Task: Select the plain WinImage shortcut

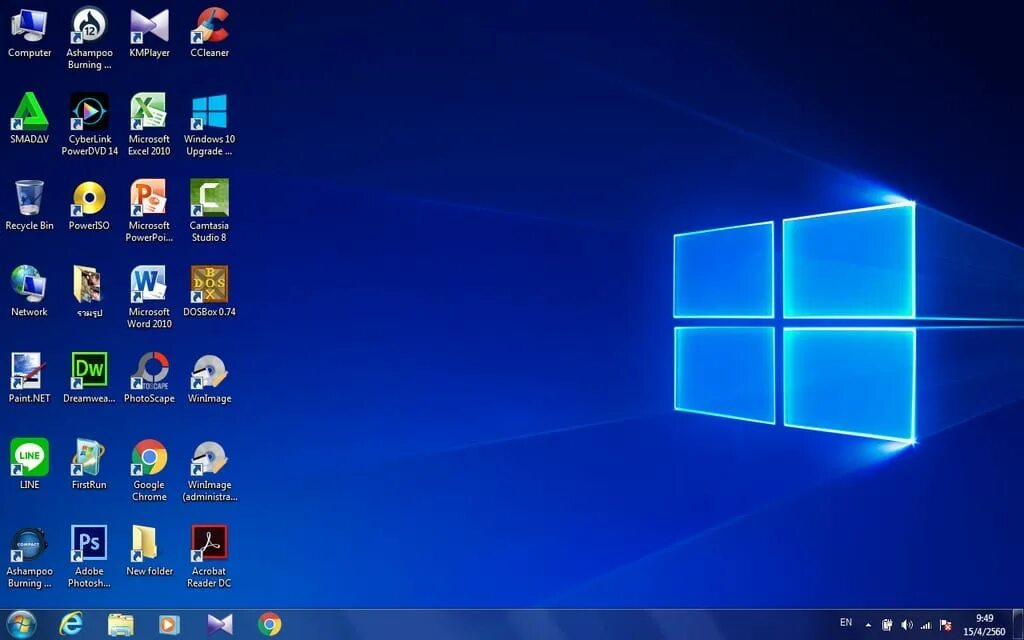Action: pos(210,378)
